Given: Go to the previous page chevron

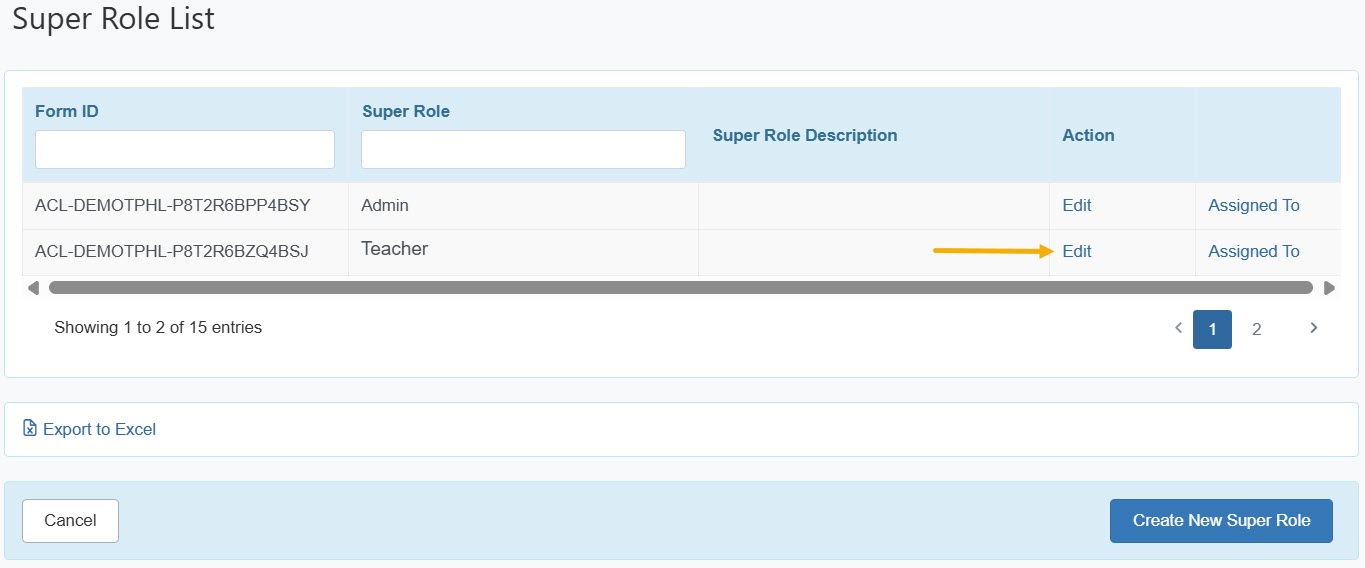Looking at the screenshot, I should point(1178,328).
